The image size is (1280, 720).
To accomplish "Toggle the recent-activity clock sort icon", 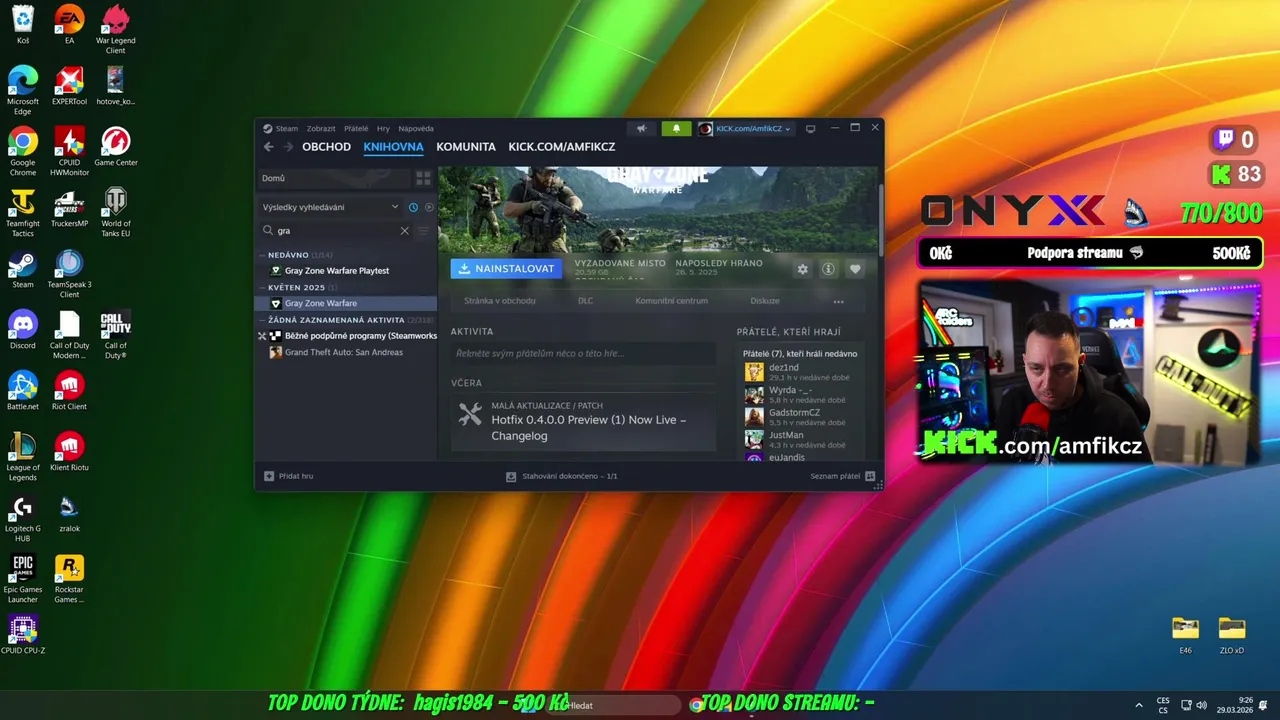I will [x=413, y=207].
